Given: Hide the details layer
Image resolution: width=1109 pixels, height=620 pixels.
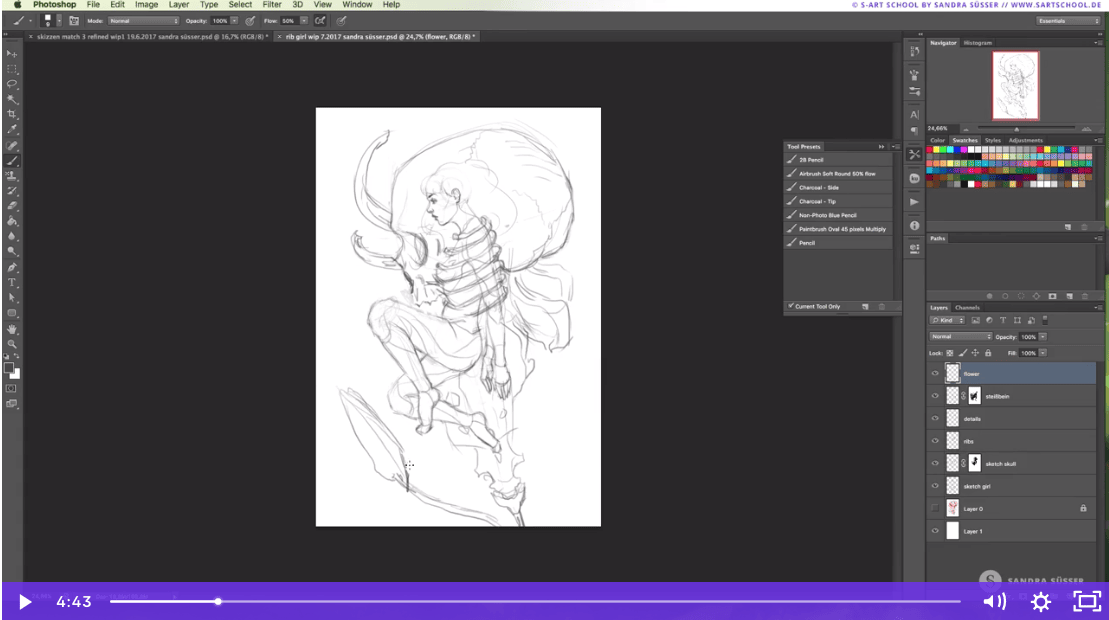Looking at the screenshot, I should 935,419.
